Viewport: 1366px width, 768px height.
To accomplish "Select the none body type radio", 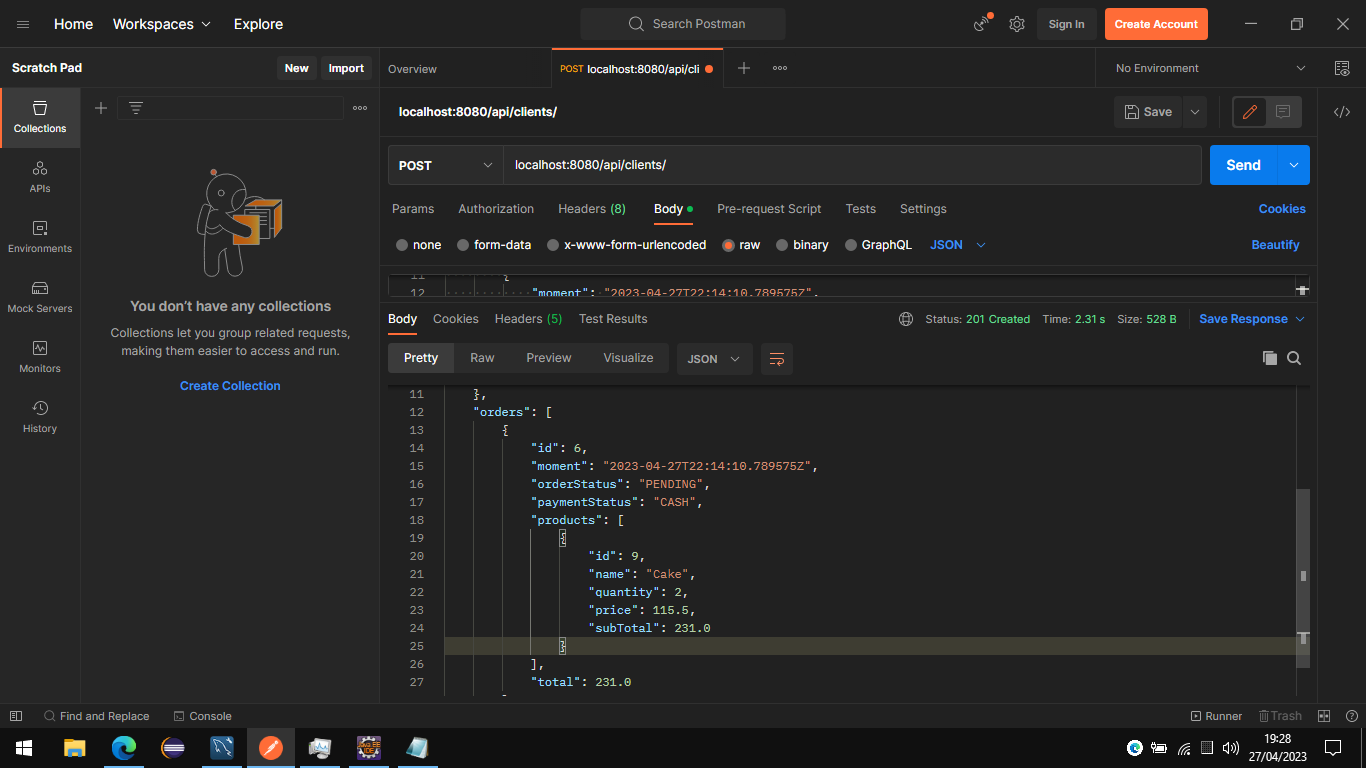I will click(402, 245).
